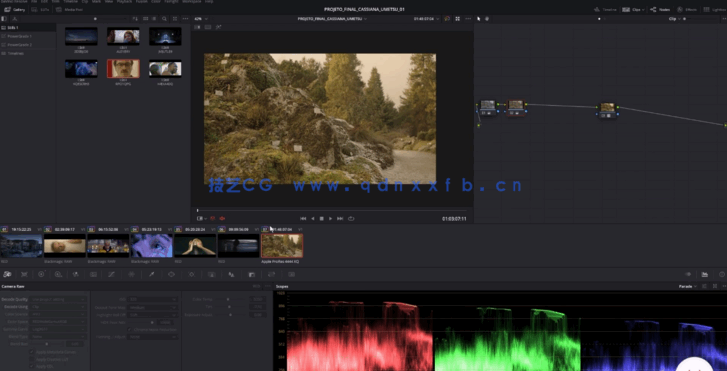
Task: Toggle the color grade bypass icon
Action: (x=447, y=19)
